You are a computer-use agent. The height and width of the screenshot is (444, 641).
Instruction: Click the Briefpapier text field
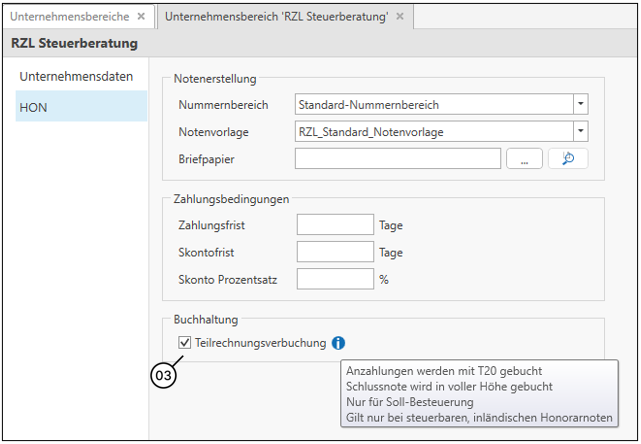[x=398, y=158]
